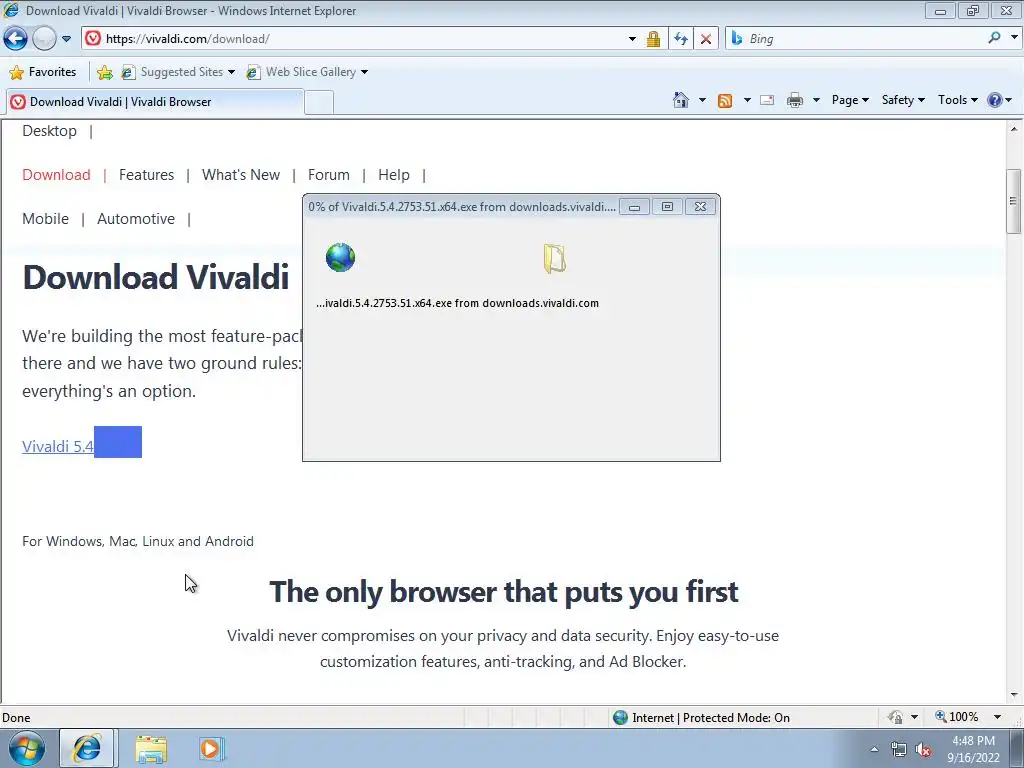Open a new blank tab
Screen dimensions: 1024x768
[x=319, y=103]
